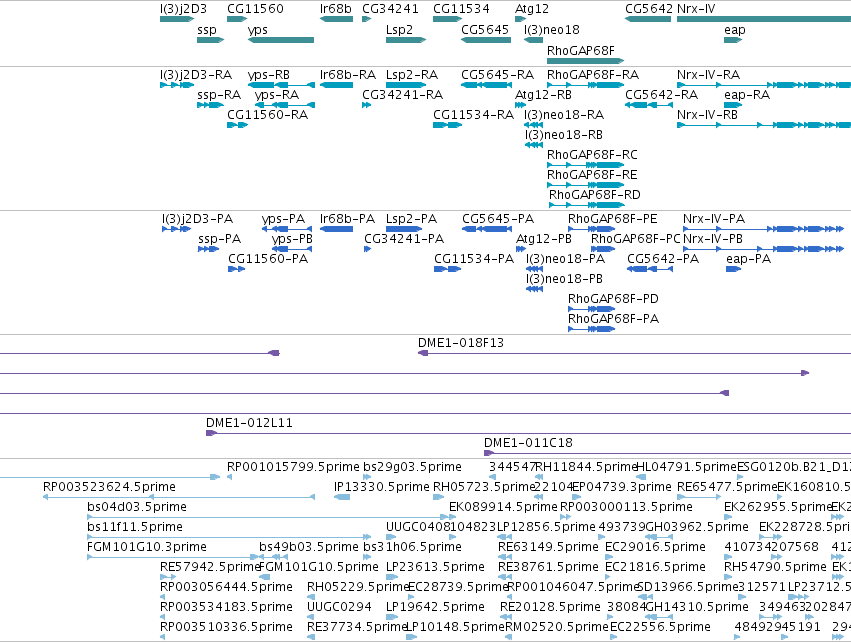The height and width of the screenshot is (642, 851).
Task: Click the CG11534 gene feature
Action: (x=448, y=19)
